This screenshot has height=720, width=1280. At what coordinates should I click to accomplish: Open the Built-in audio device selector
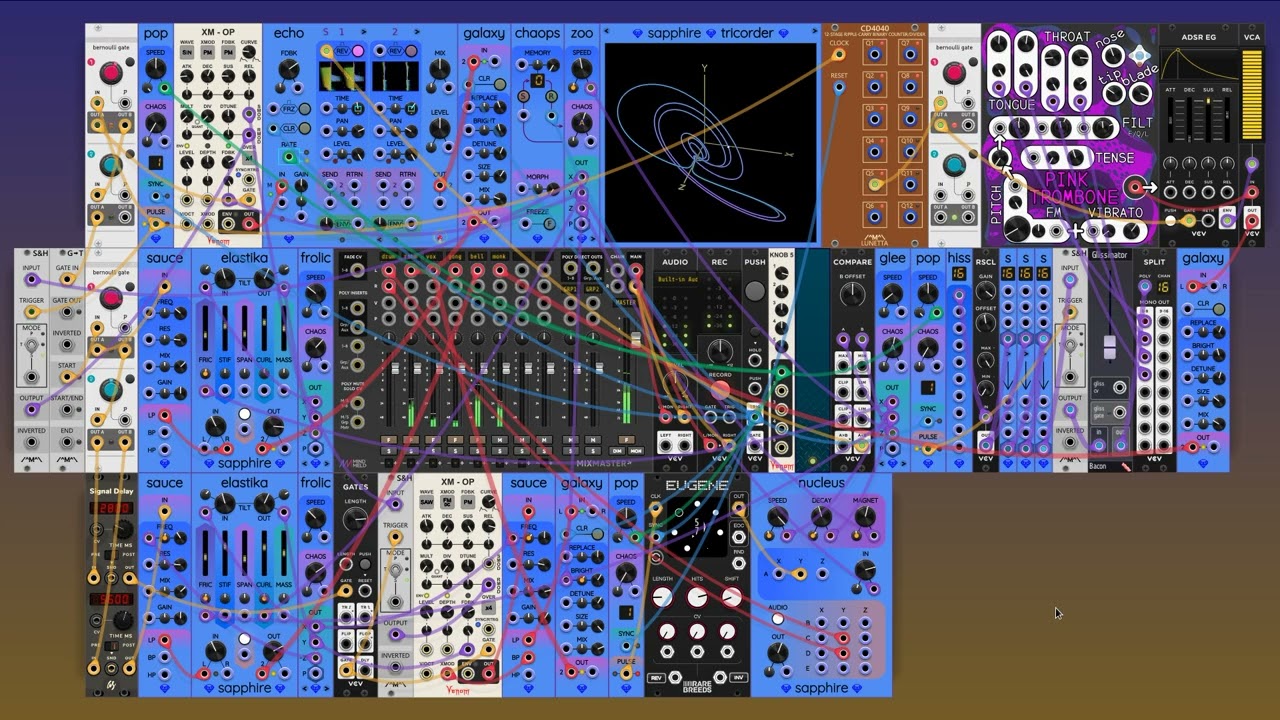point(678,279)
